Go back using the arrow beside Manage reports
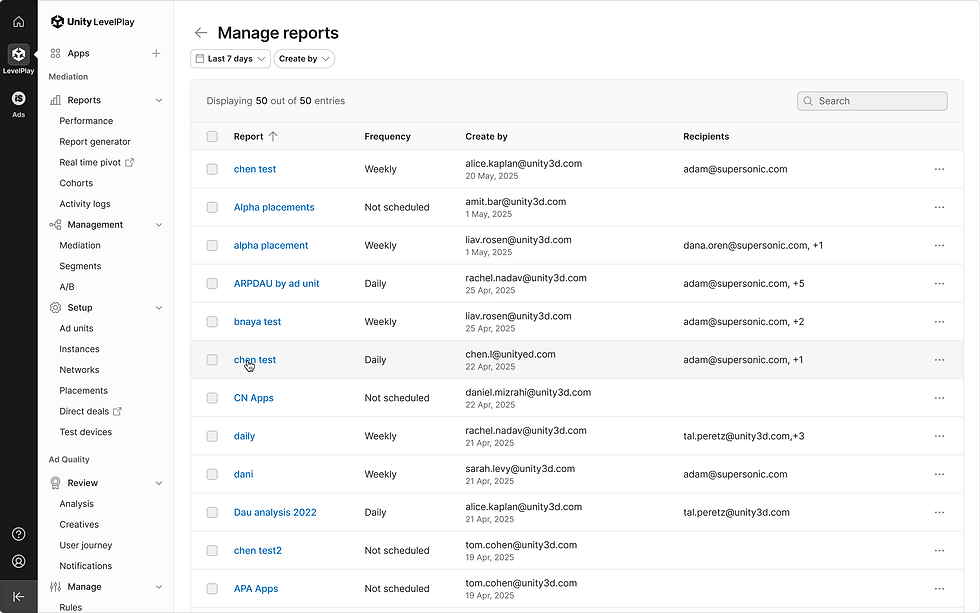 [x=201, y=32]
